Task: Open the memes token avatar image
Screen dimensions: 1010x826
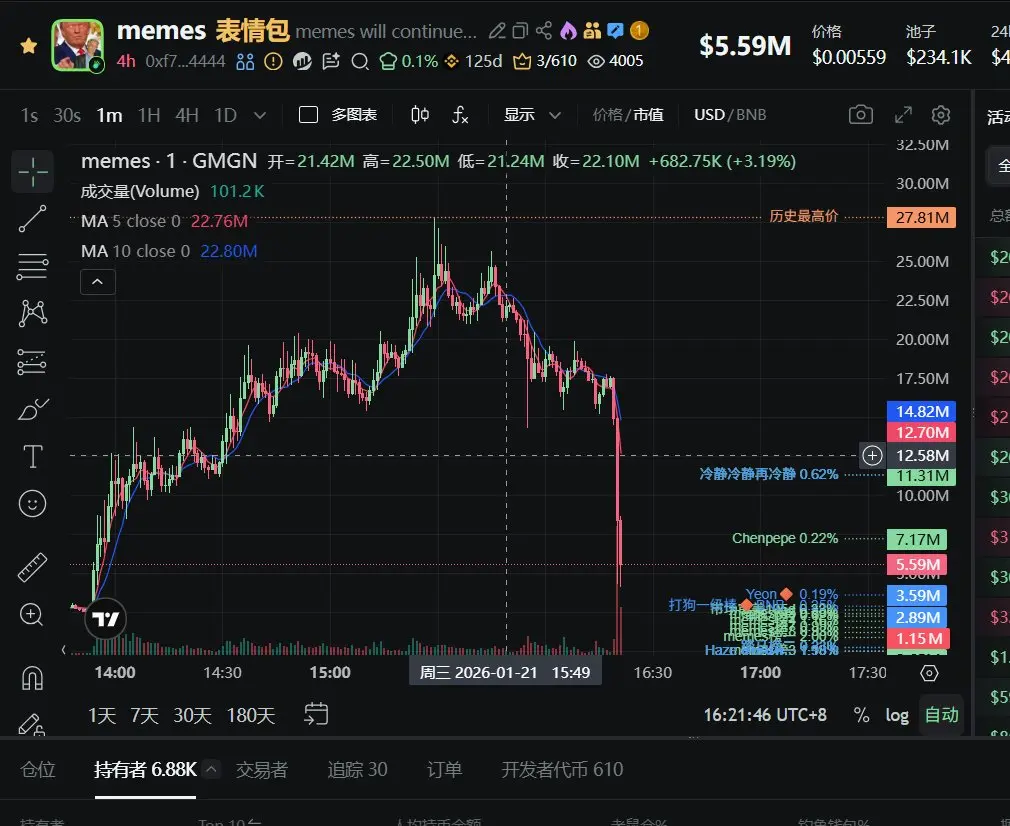Action: click(x=78, y=45)
